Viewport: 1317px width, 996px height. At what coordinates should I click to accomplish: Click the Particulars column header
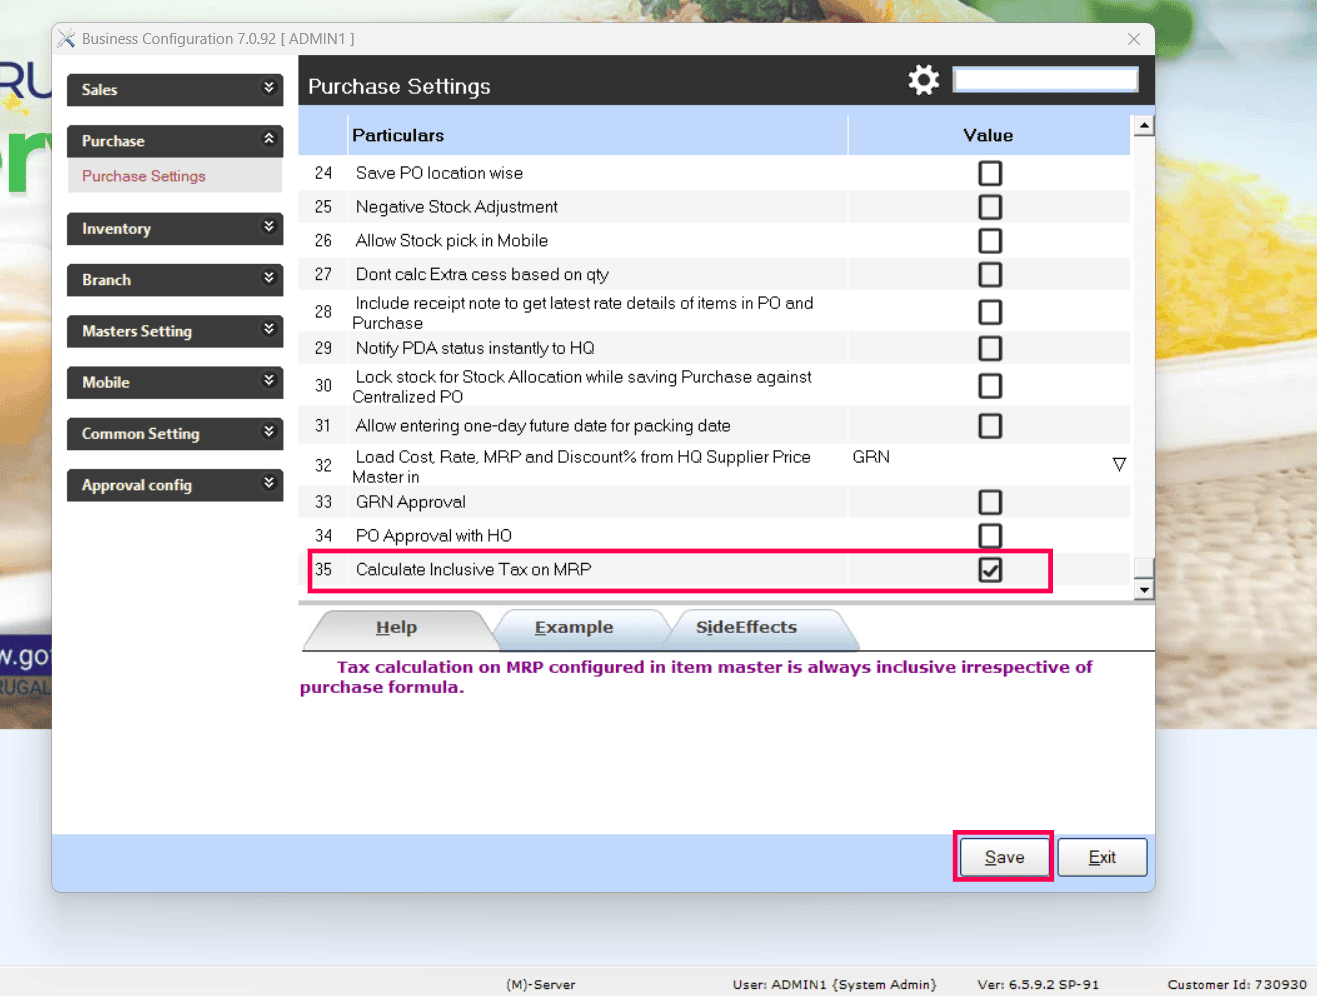coord(598,135)
